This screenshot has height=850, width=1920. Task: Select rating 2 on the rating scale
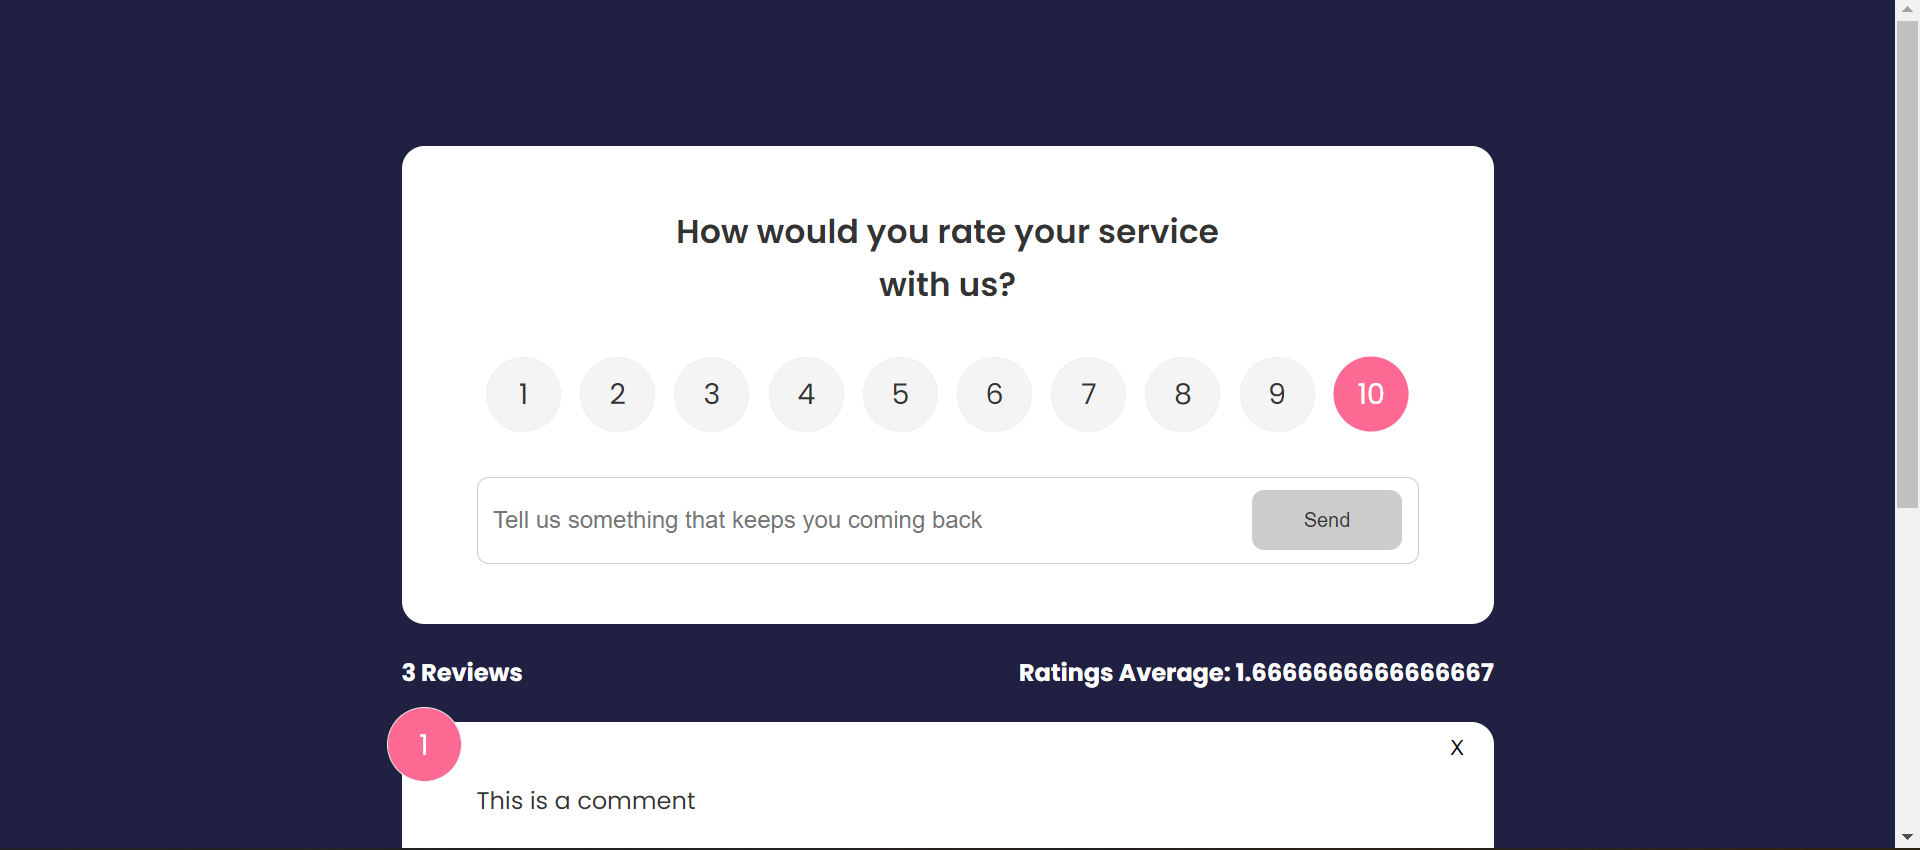click(616, 394)
